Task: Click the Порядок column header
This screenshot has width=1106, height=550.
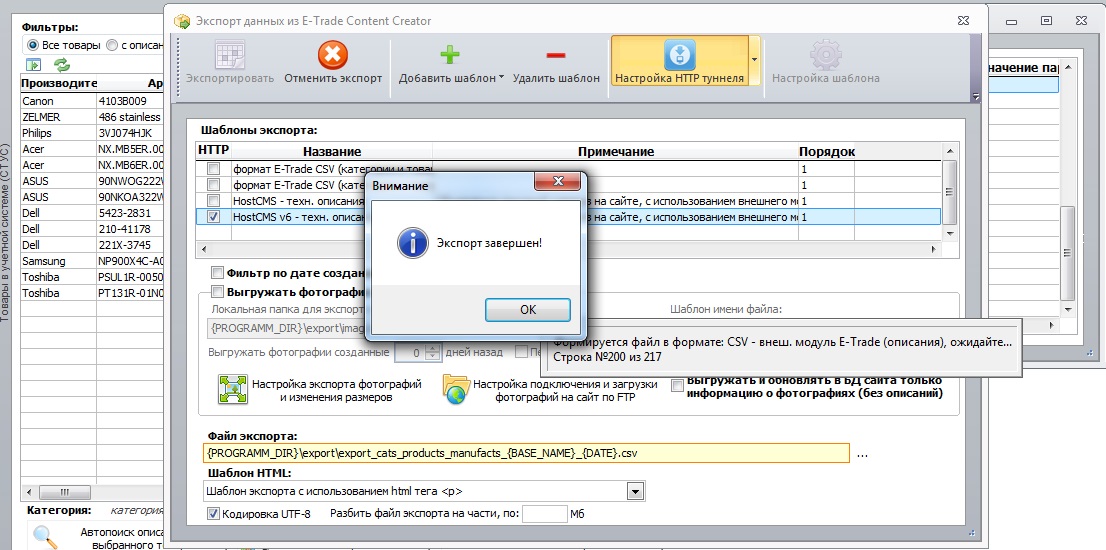Action: [826, 152]
